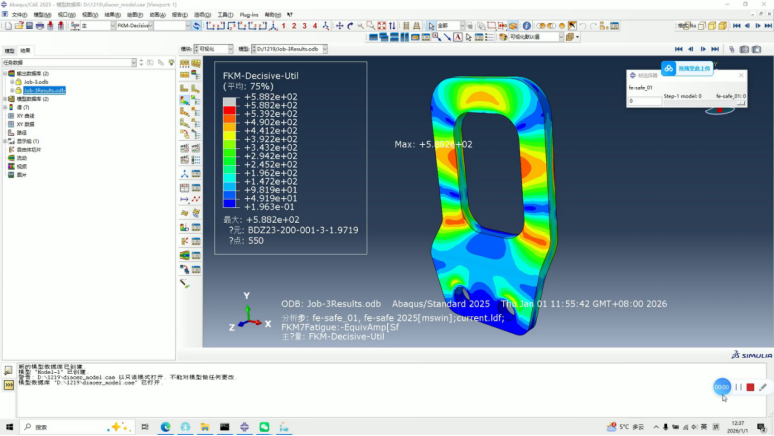The width and height of the screenshot is (774, 436).
Task: Click the lightbulb icon above tree
Action: 171,63
